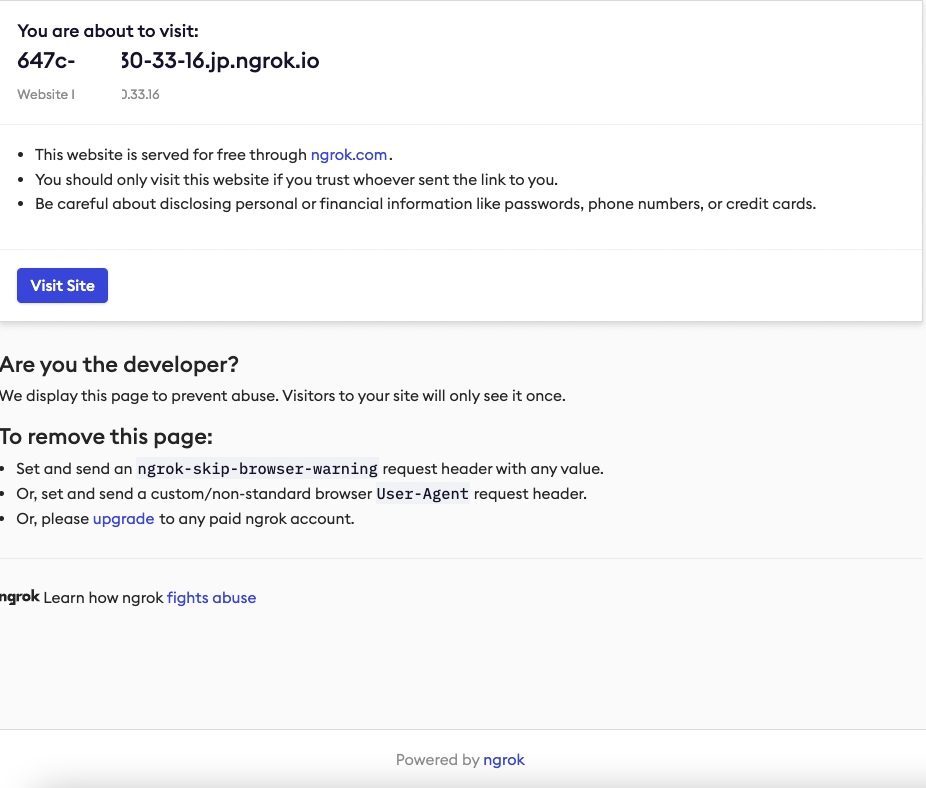Click the ngrok link after Powered by
The image size is (926, 788).
coord(504,760)
